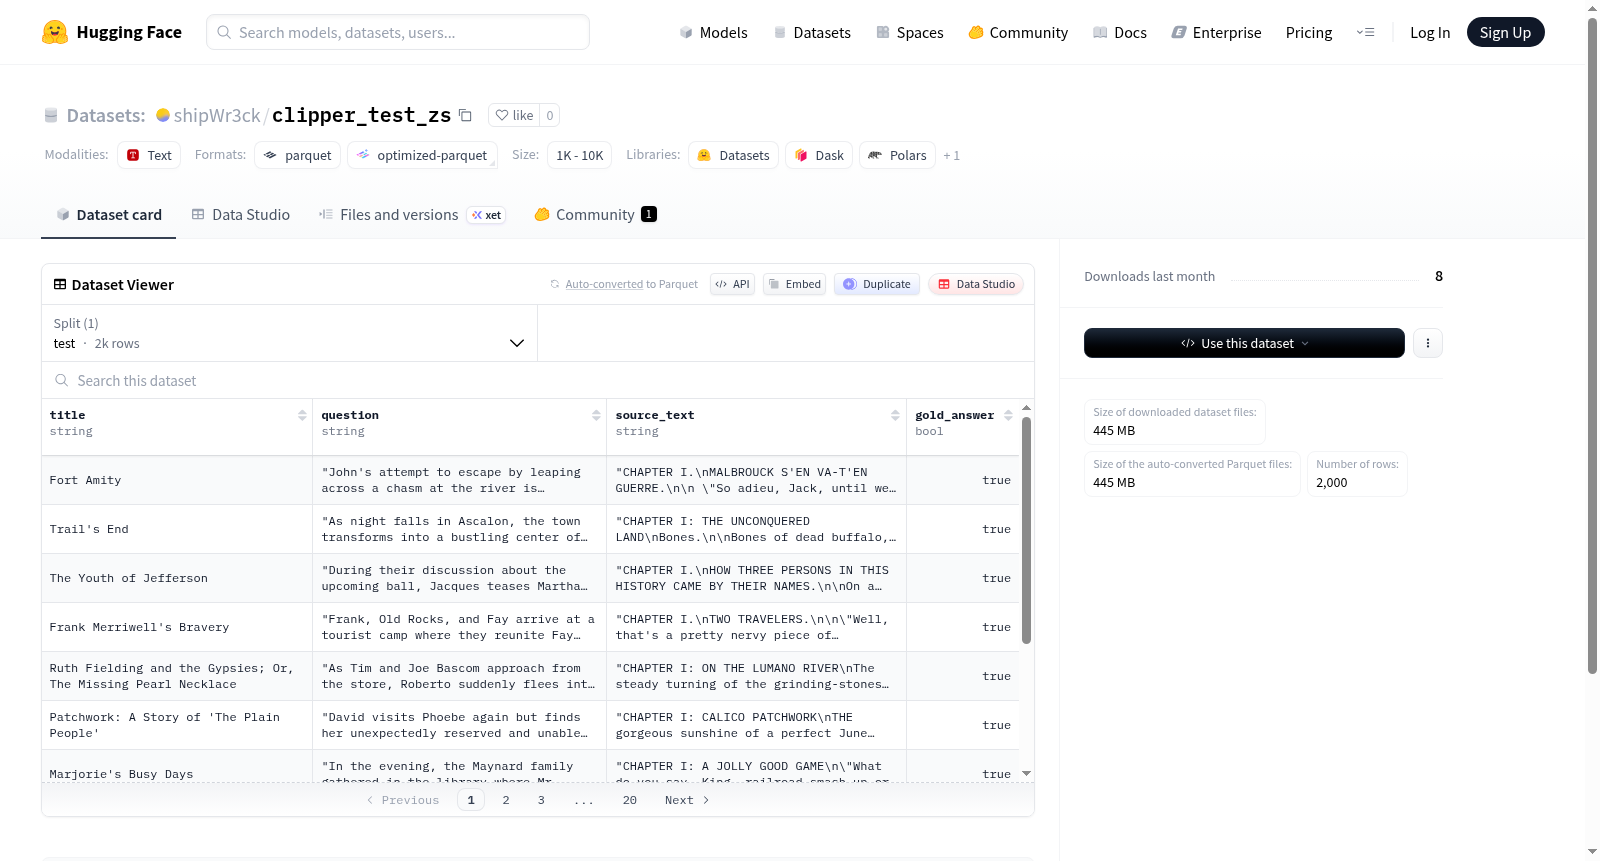Sort by the source_text column
Screen dimensions: 1600x861
(895, 415)
